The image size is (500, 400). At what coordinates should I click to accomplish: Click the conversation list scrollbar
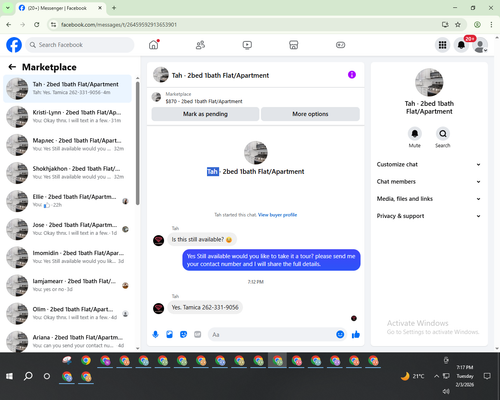click(138, 143)
